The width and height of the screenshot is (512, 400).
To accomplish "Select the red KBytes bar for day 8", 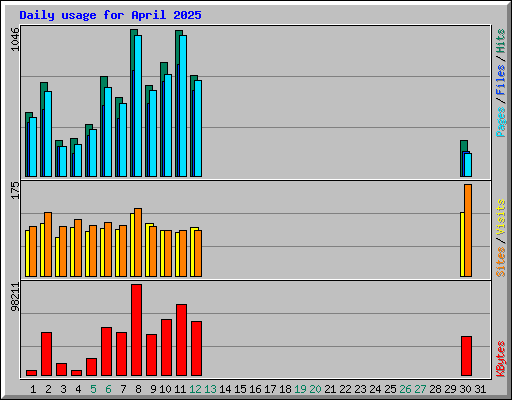I will 136,330.
